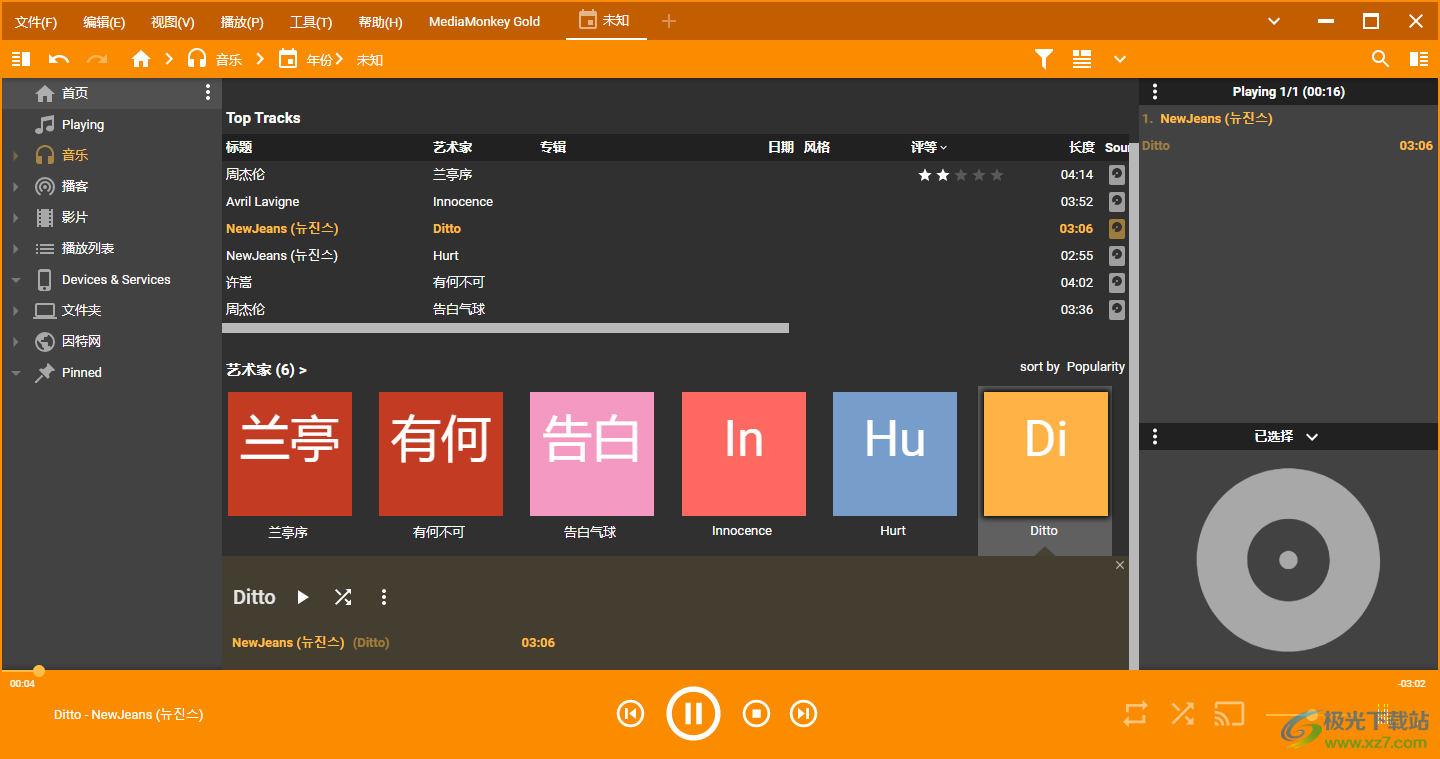
Task: Enable repeat mode at the bottom right
Action: [1135, 713]
